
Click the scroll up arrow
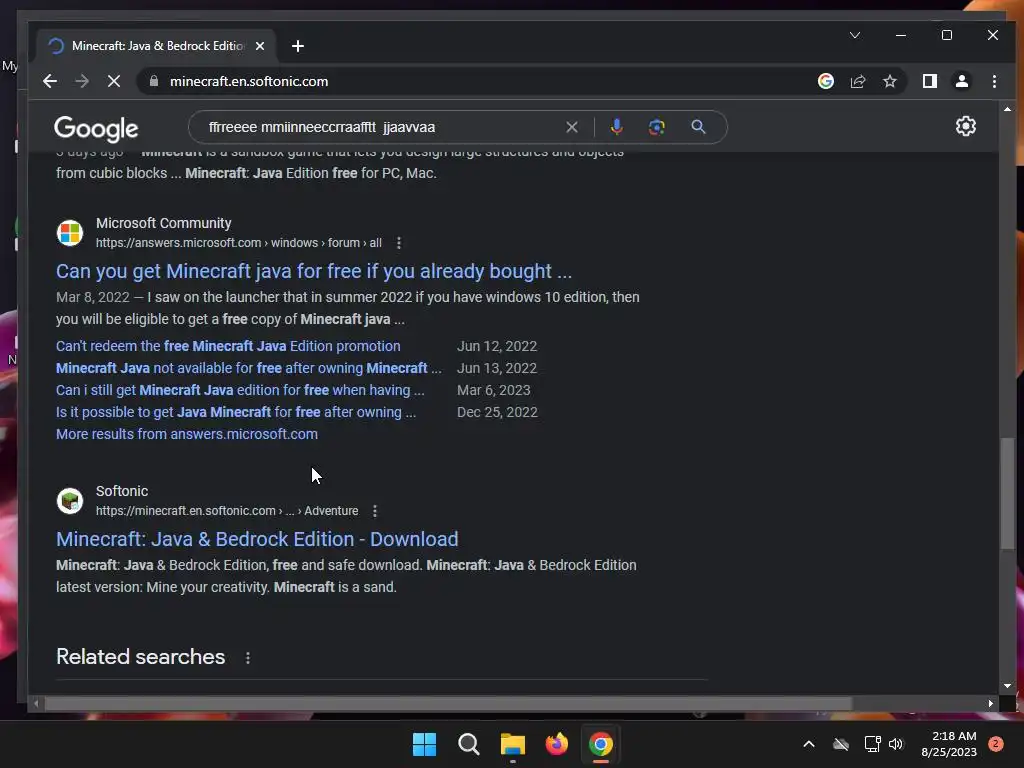click(1008, 109)
